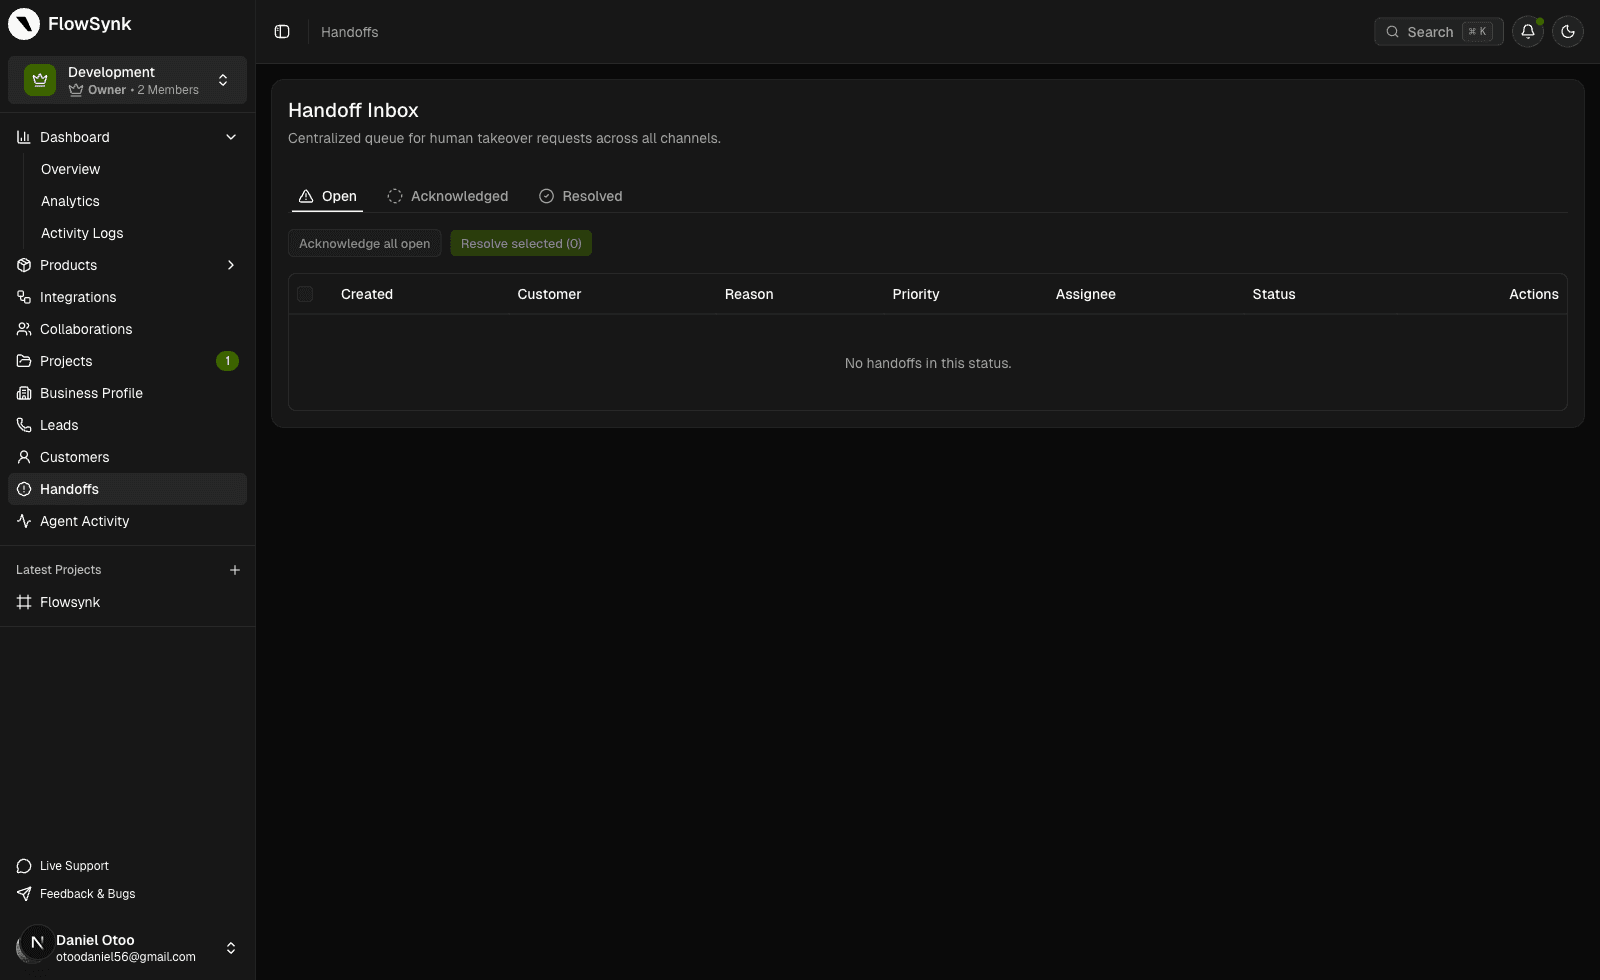1600x980 pixels.
Task: Select the Integrations sidebar icon
Action: tap(23, 296)
